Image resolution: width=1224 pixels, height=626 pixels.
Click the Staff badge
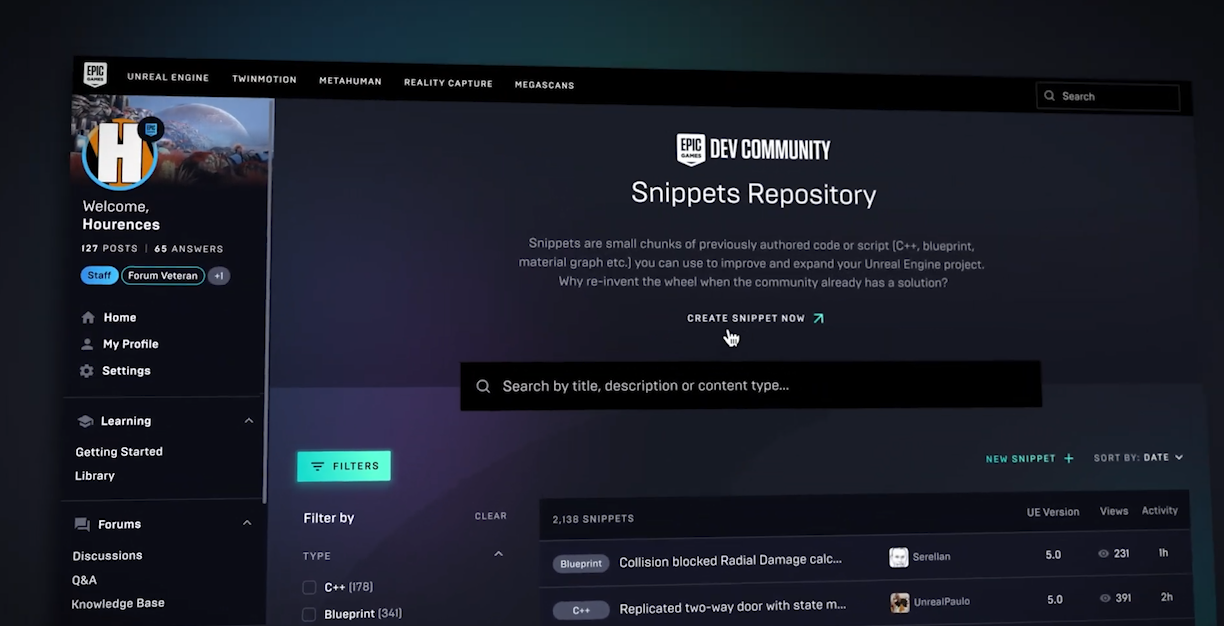(x=99, y=275)
